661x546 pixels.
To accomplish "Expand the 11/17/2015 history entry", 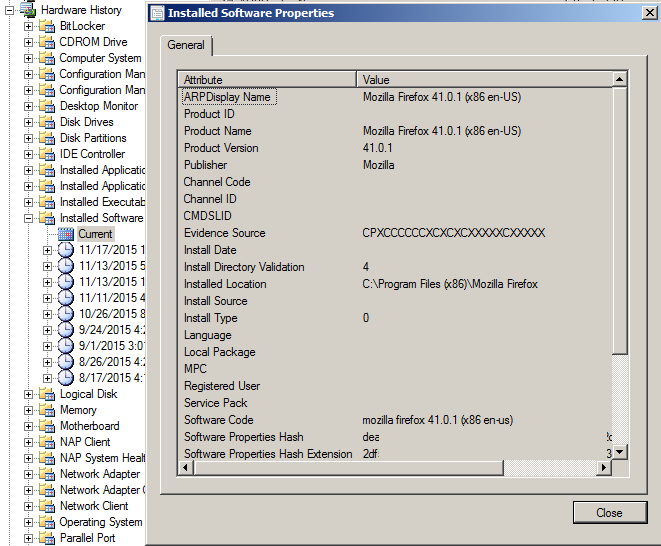I will [x=47, y=250].
